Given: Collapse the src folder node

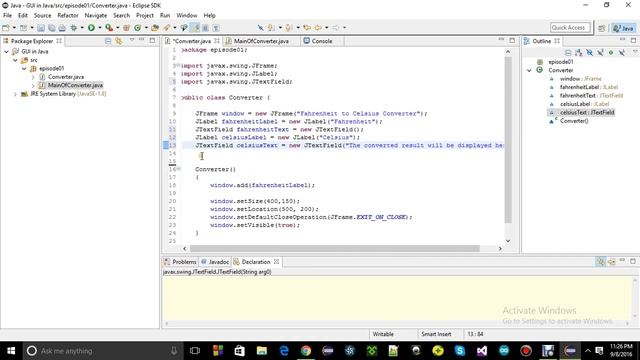Looking at the screenshot, I should click(x=15, y=60).
